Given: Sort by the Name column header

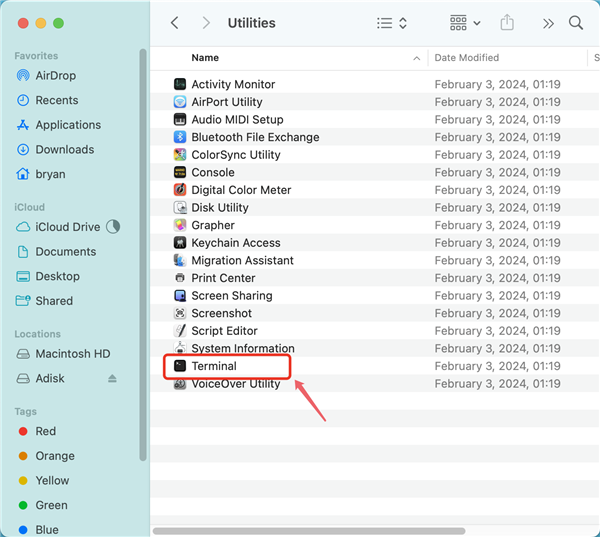Looking at the screenshot, I should (x=205, y=58).
